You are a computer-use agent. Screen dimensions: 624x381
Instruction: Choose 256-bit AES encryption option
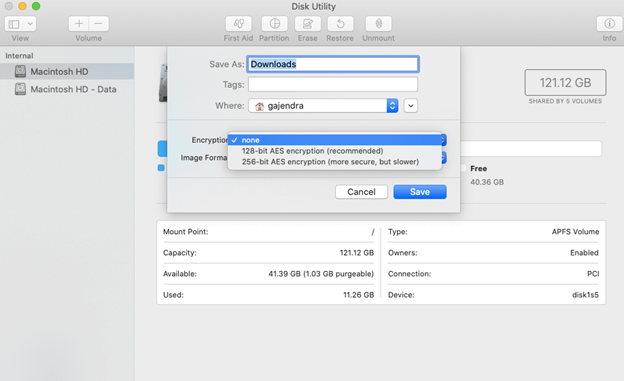pyautogui.click(x=335, y=162)
